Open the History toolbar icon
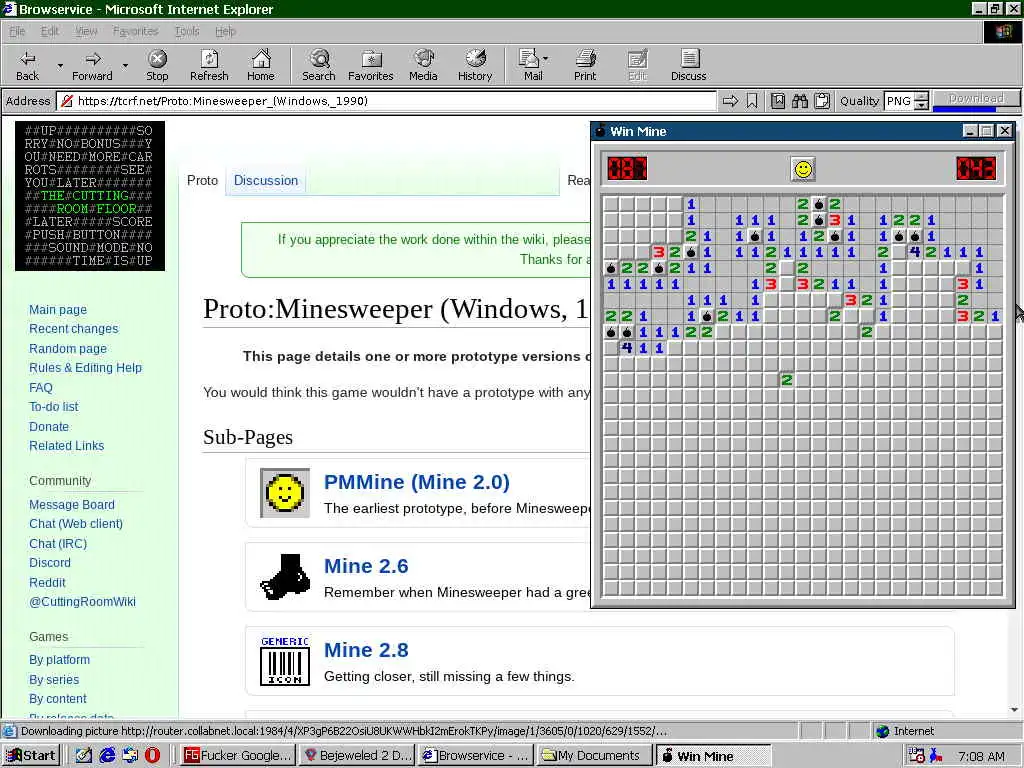The width and height of the screenshot is (1024, 768). point(475,59)
